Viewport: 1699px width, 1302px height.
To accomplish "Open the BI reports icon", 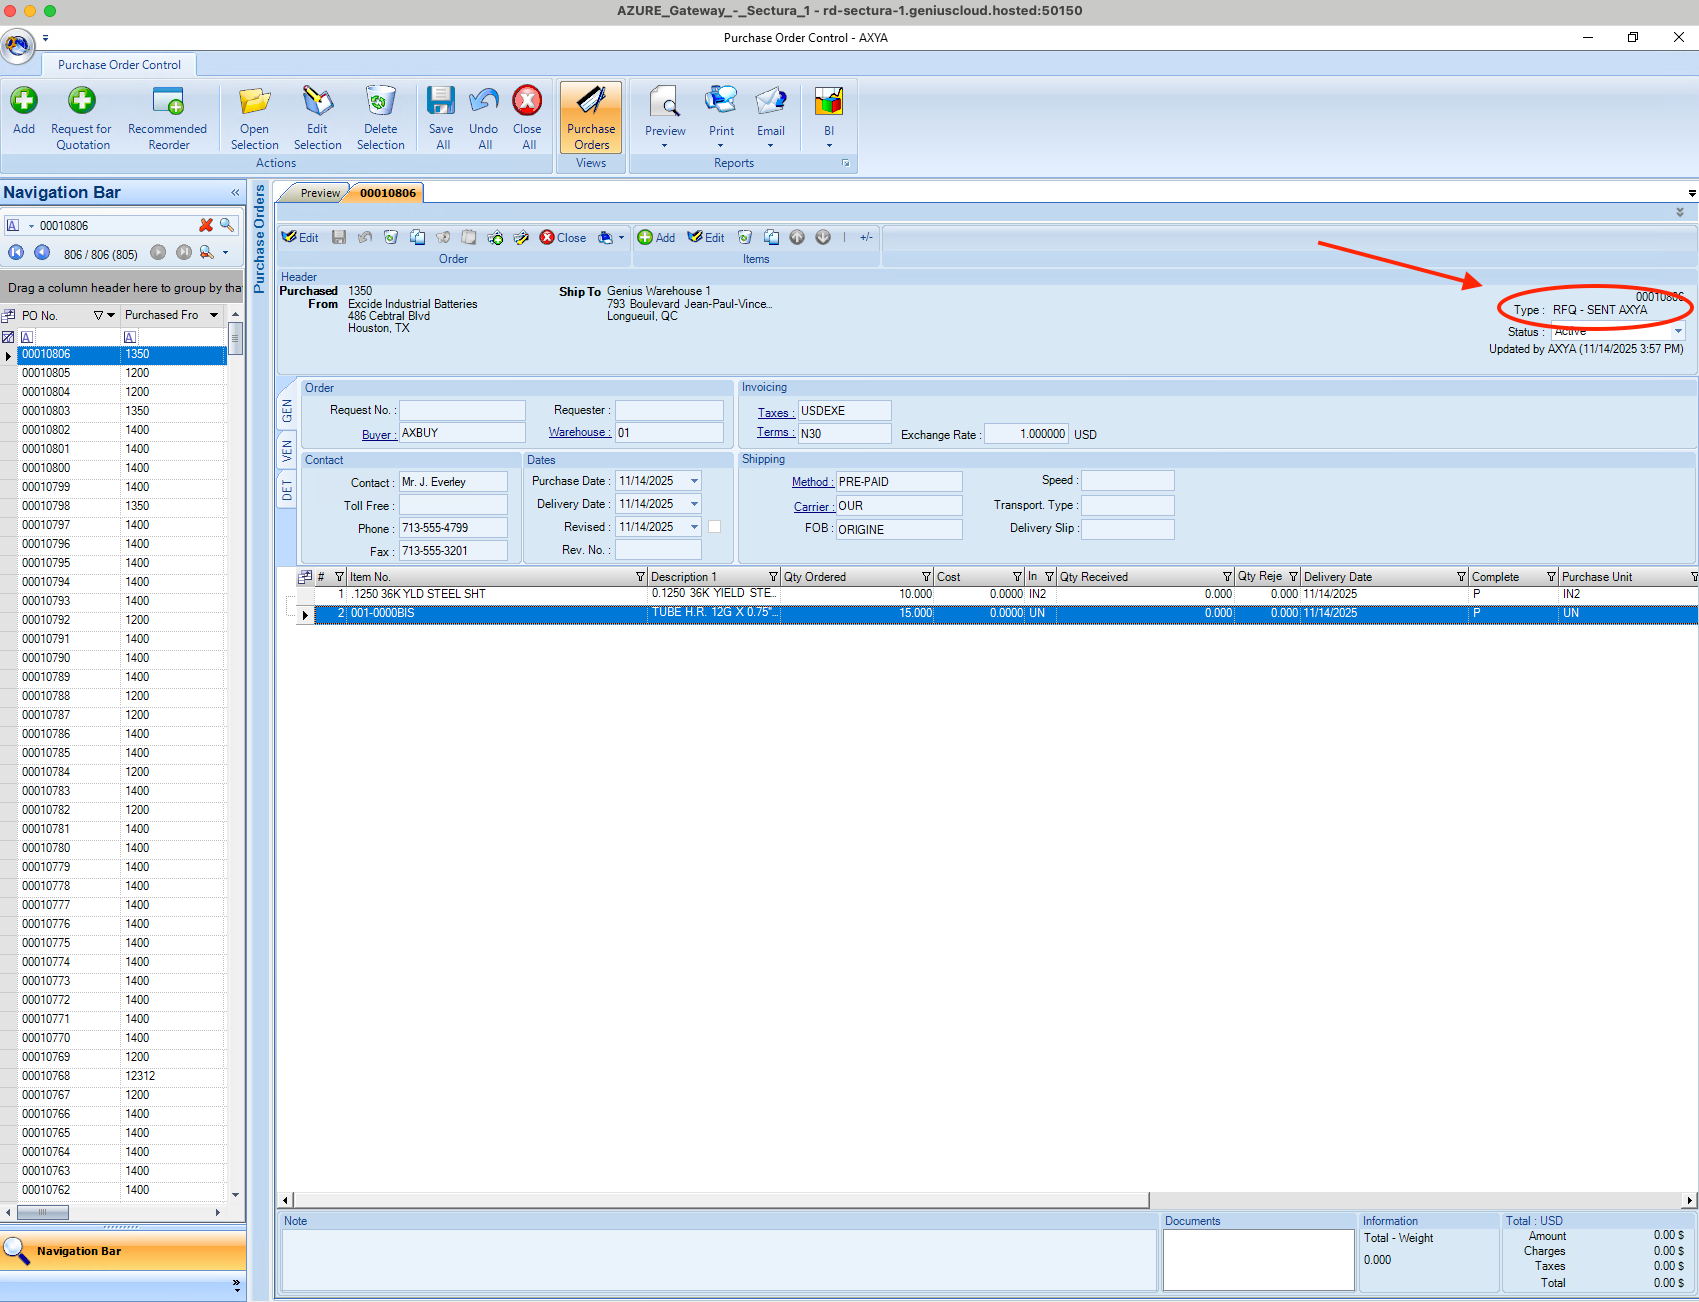I will [x=828, y=102].
